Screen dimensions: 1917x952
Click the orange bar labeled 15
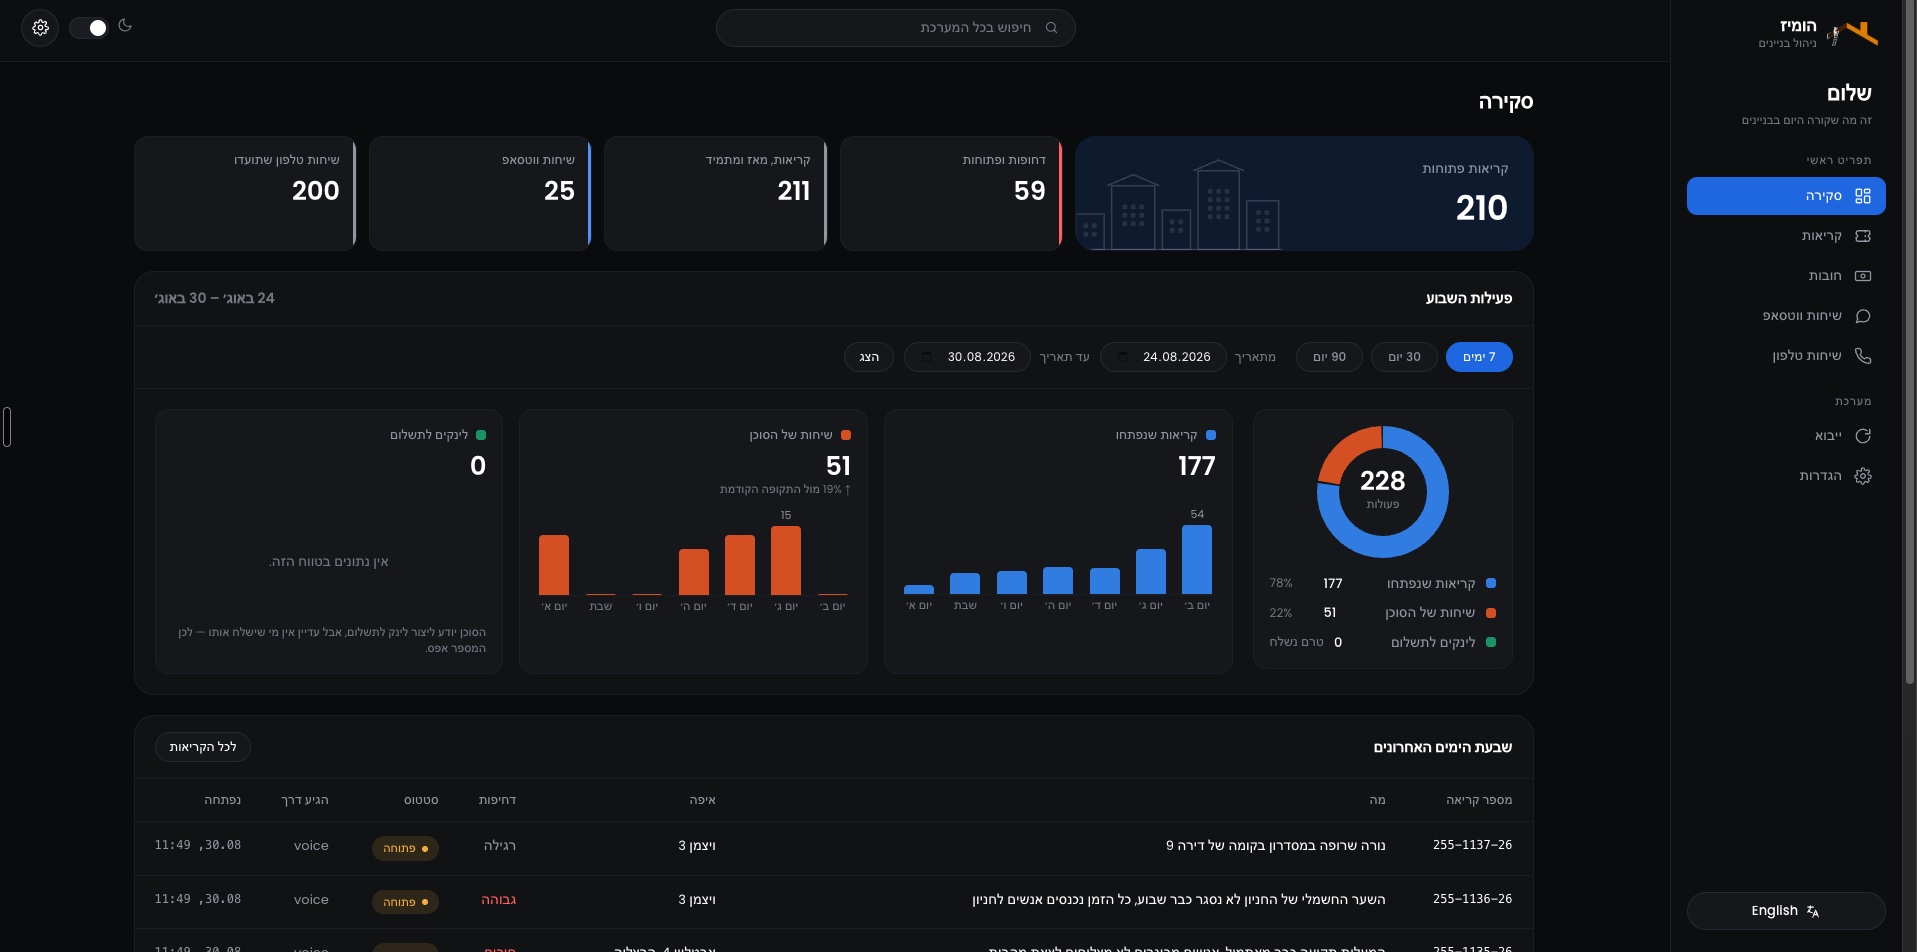(x=786, y=560)
